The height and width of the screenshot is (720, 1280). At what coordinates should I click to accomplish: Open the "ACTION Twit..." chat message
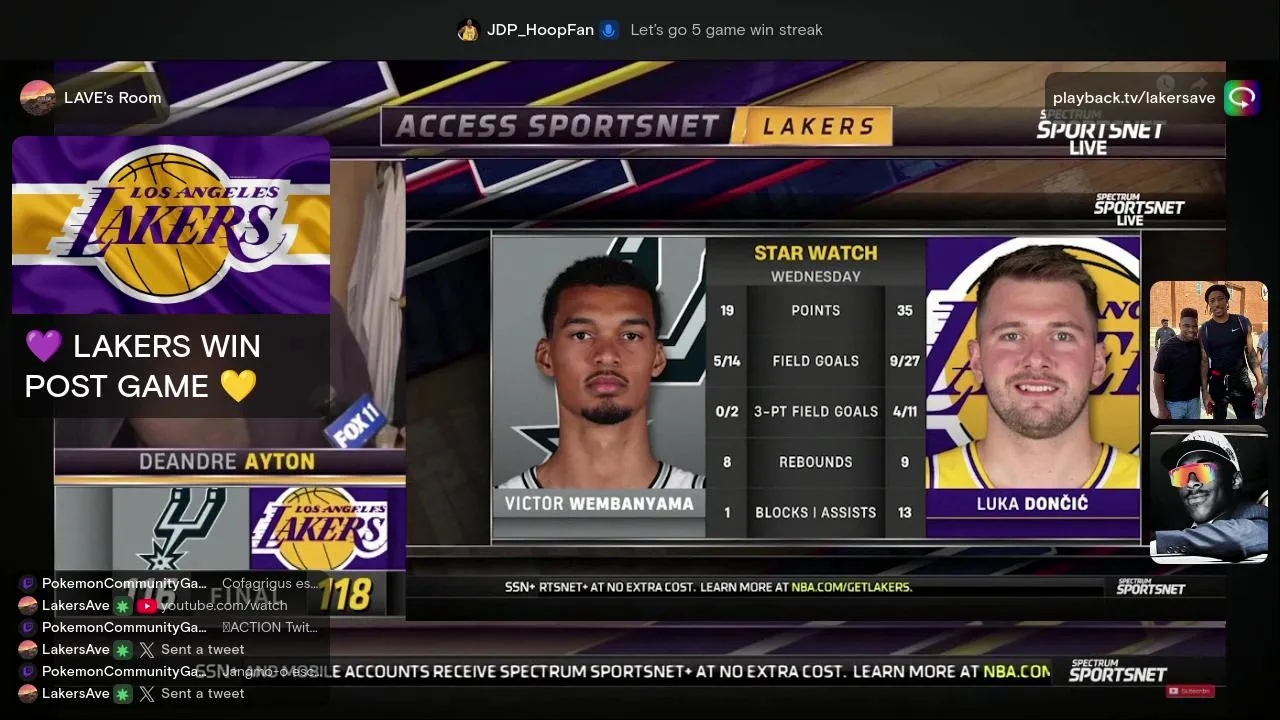(270, 627)
